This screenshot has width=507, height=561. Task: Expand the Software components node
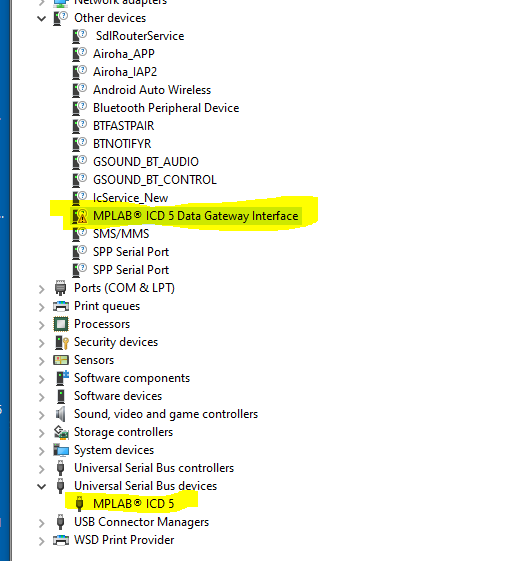point(42,379)
